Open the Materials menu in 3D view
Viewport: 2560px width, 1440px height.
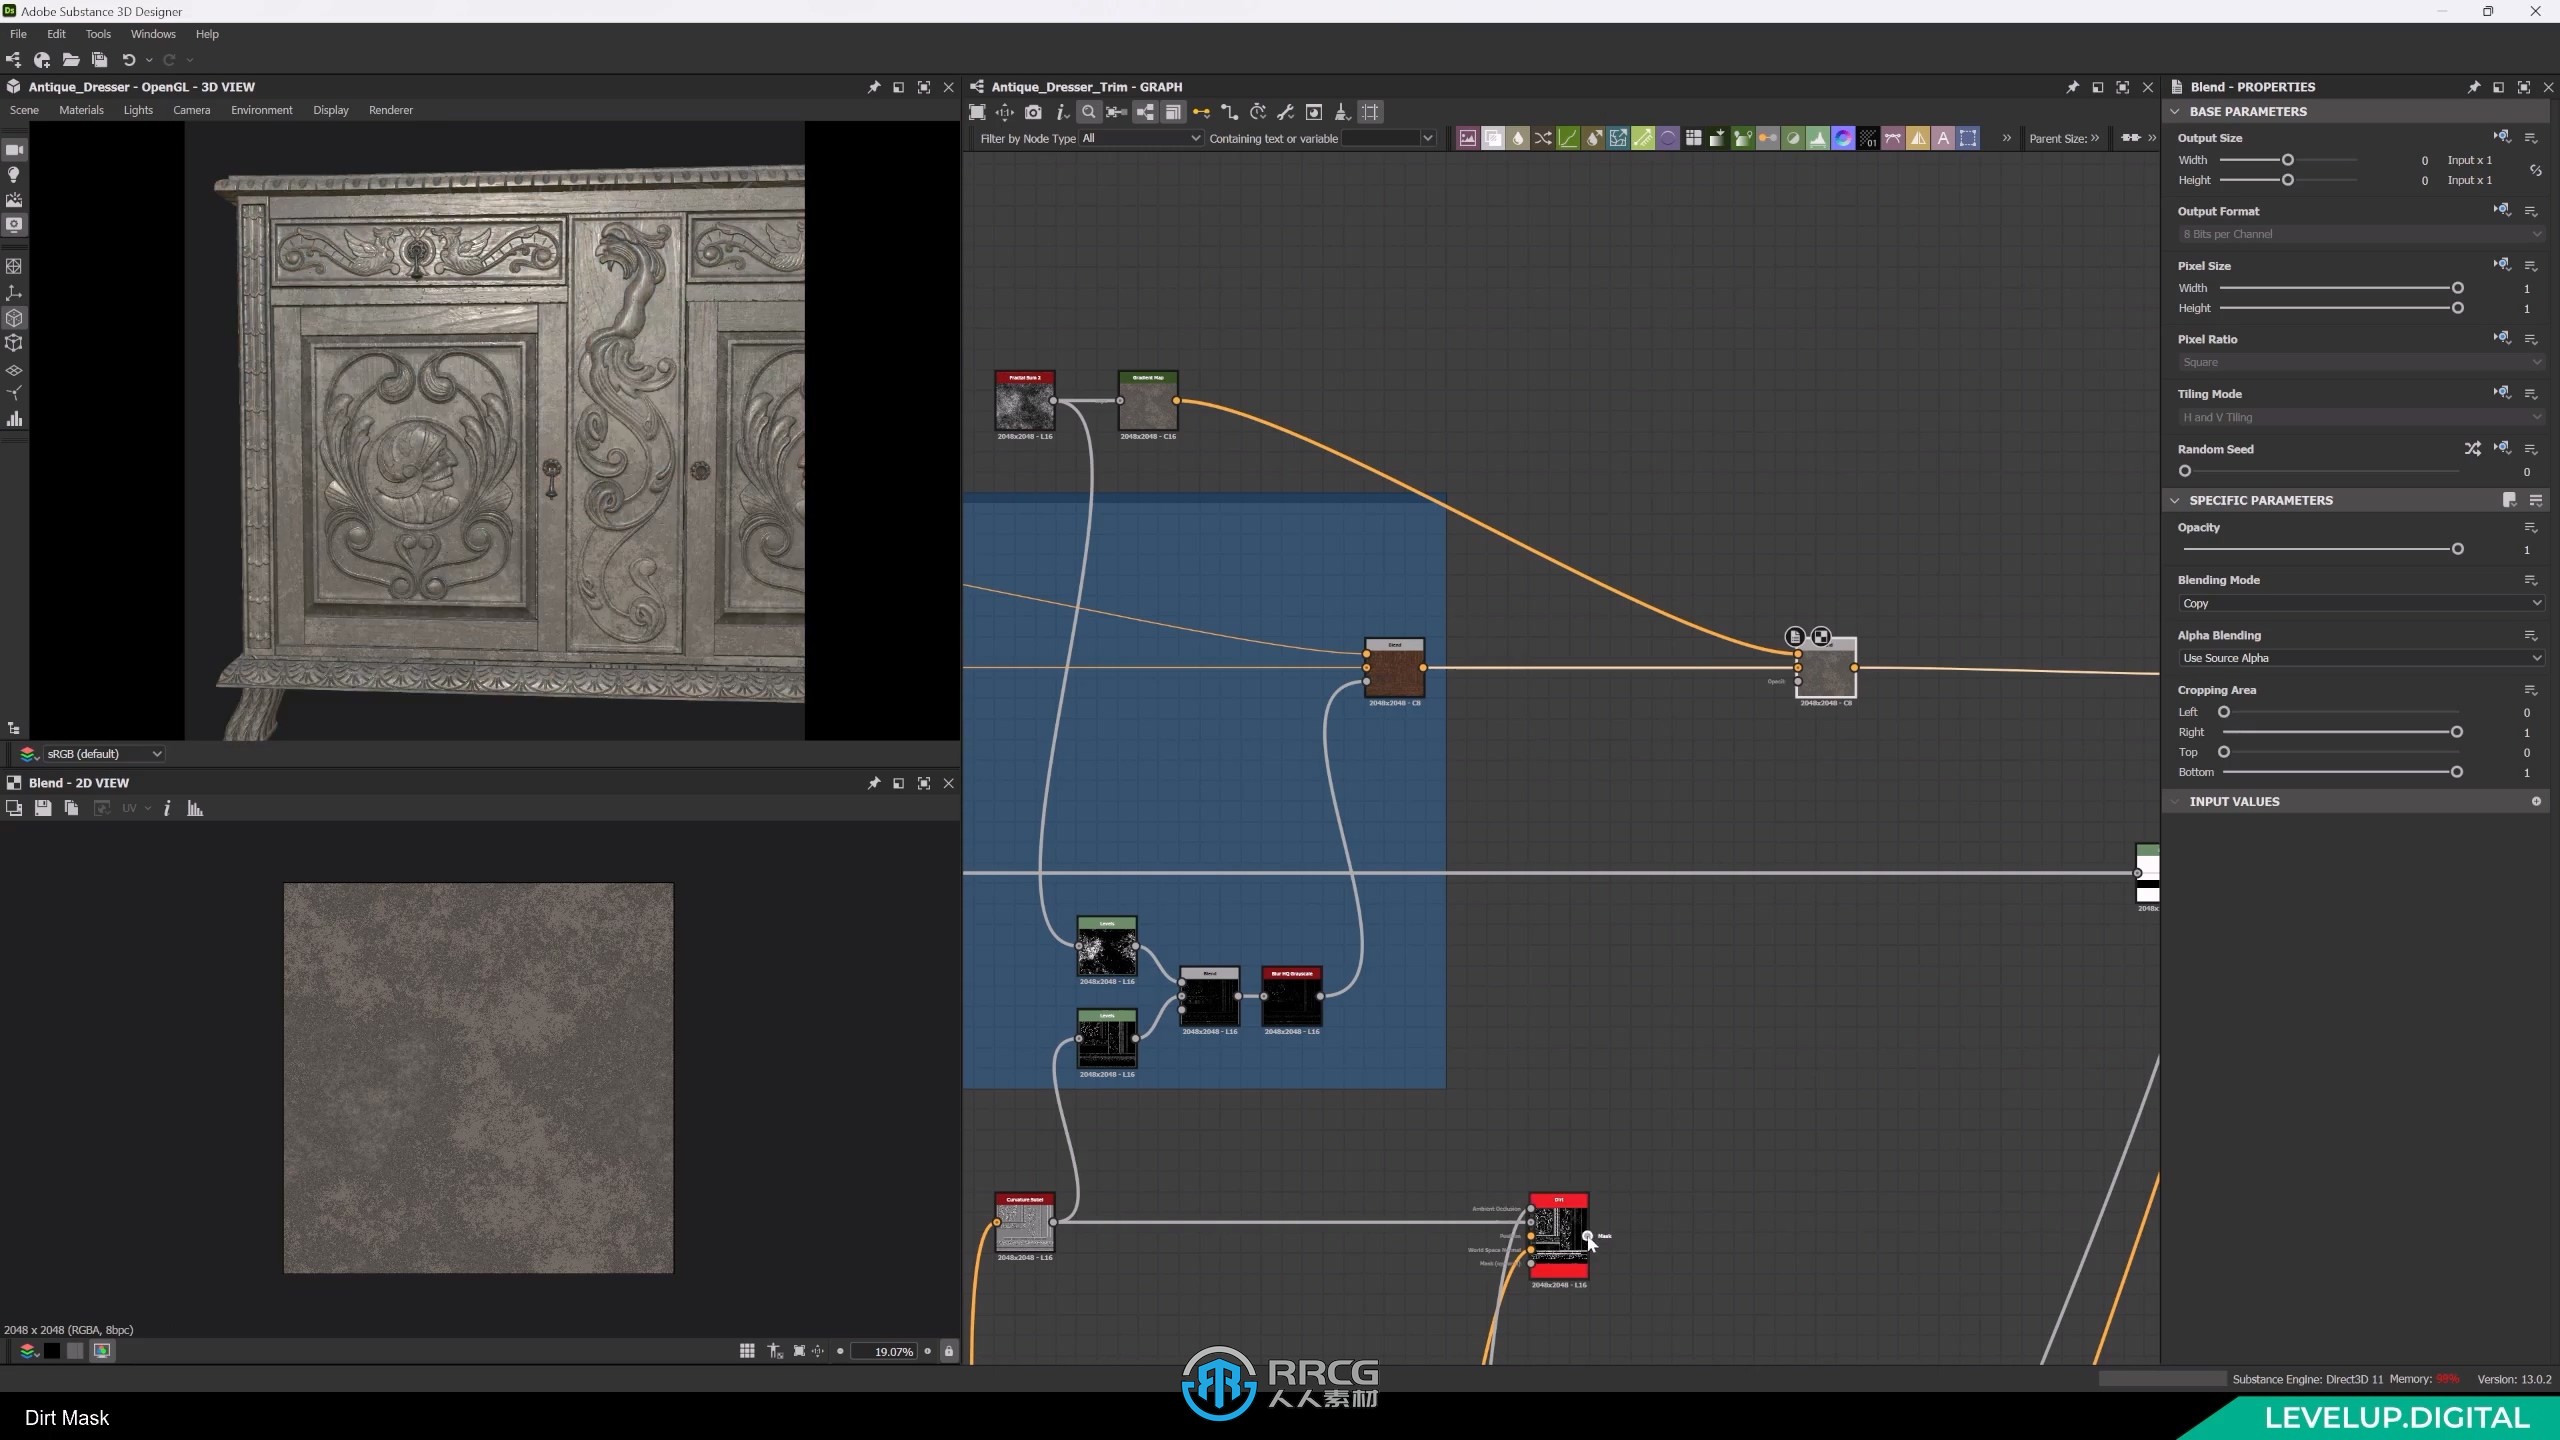pos(81,110)
